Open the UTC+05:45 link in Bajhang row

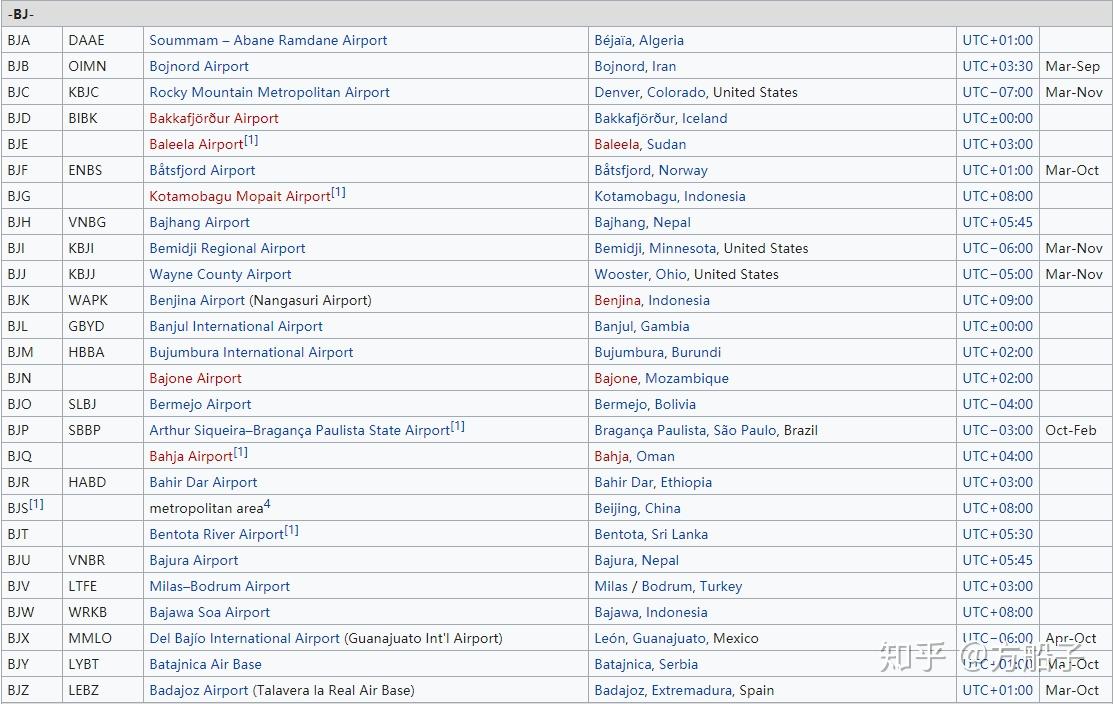(997, 222)
